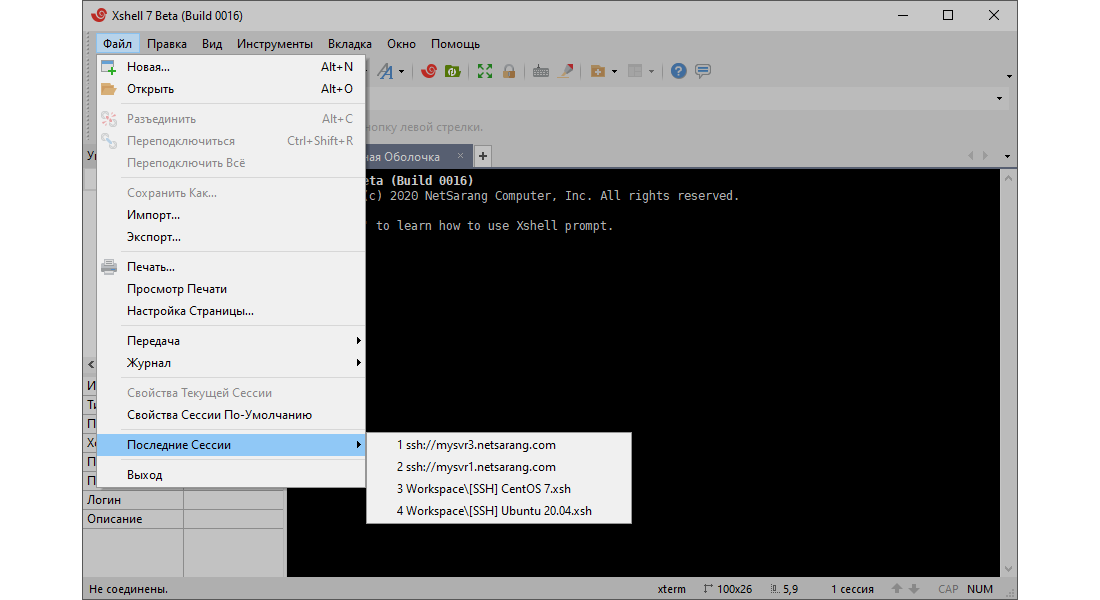
Task: Open the font settings toolbar icon
Action: tap(385, 71)
